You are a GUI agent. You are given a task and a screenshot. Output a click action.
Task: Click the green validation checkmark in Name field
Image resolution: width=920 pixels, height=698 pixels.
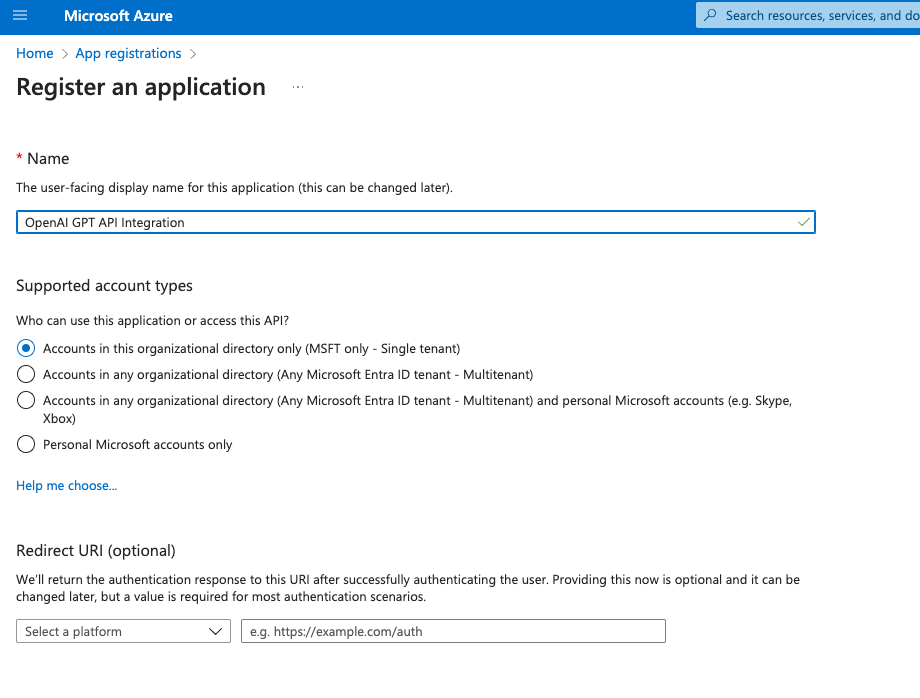click(x=803, y=221)
